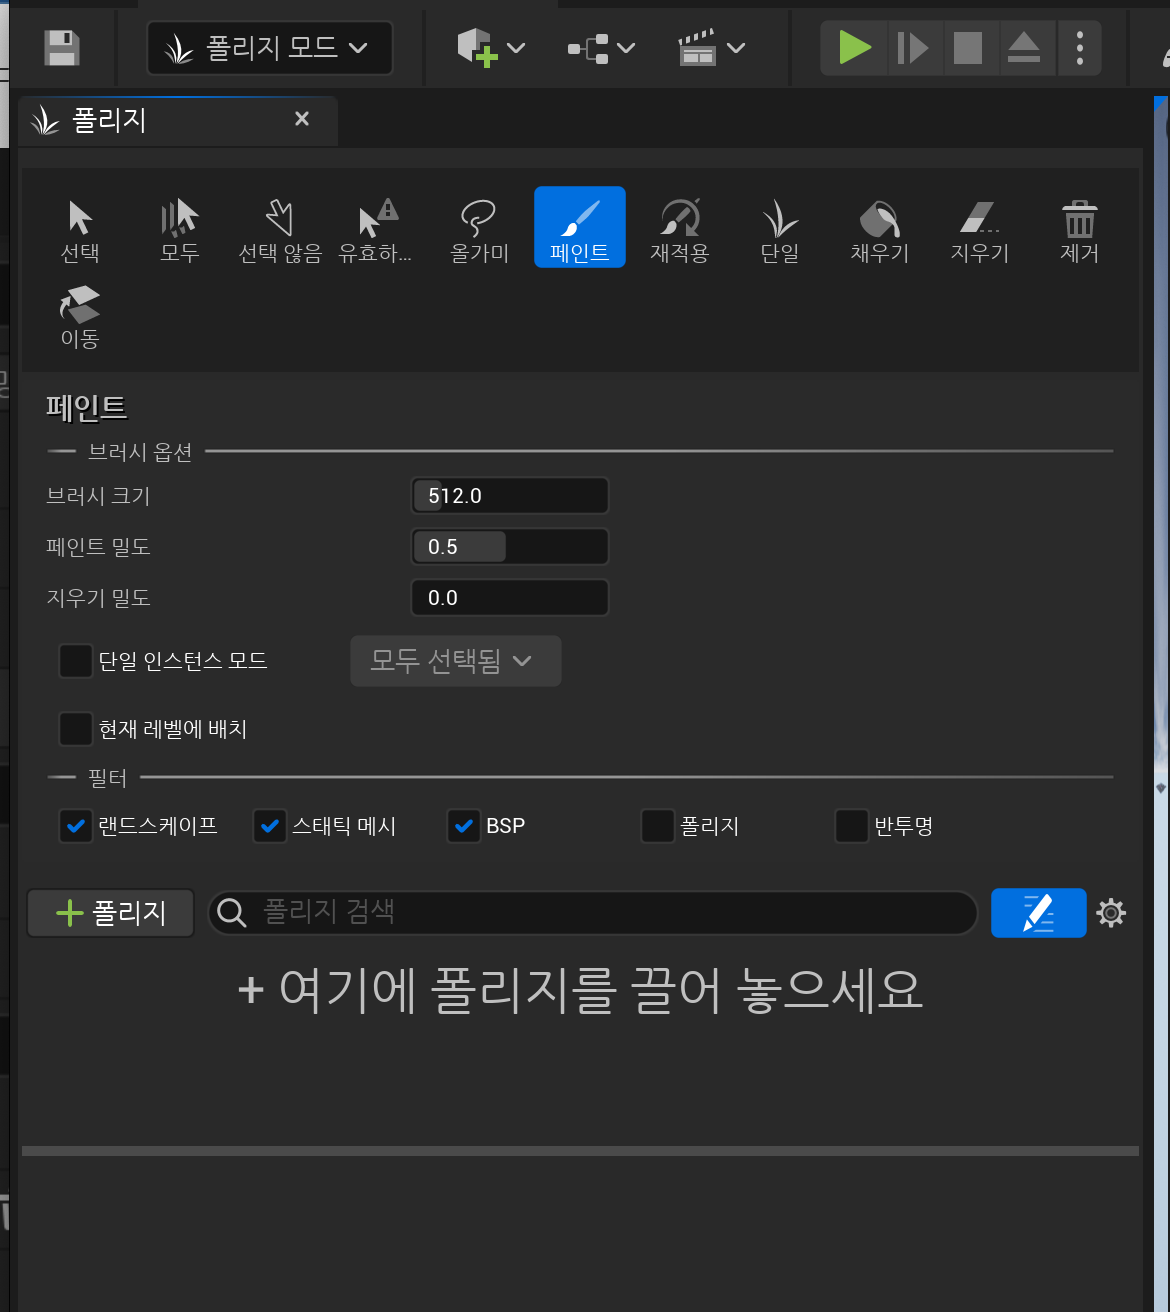Screen dimensions: 1170x1312
Task: Disable the BSP filter checkbox
Action: [x=464, y=827]
